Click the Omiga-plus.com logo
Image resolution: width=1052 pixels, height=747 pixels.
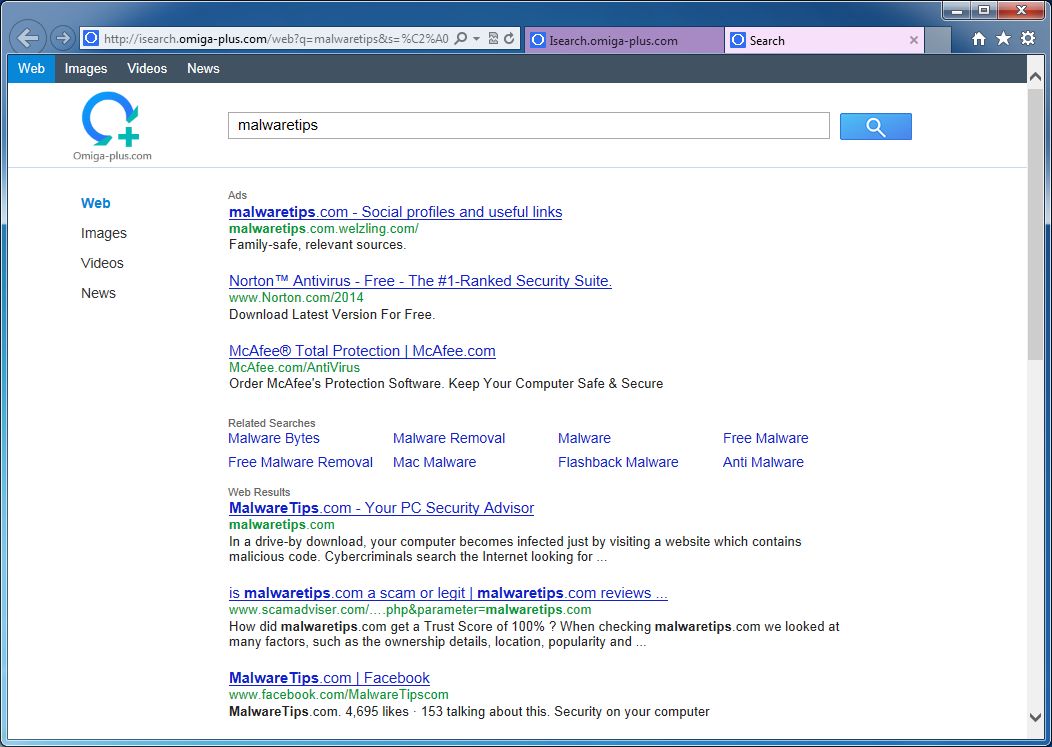112,126
